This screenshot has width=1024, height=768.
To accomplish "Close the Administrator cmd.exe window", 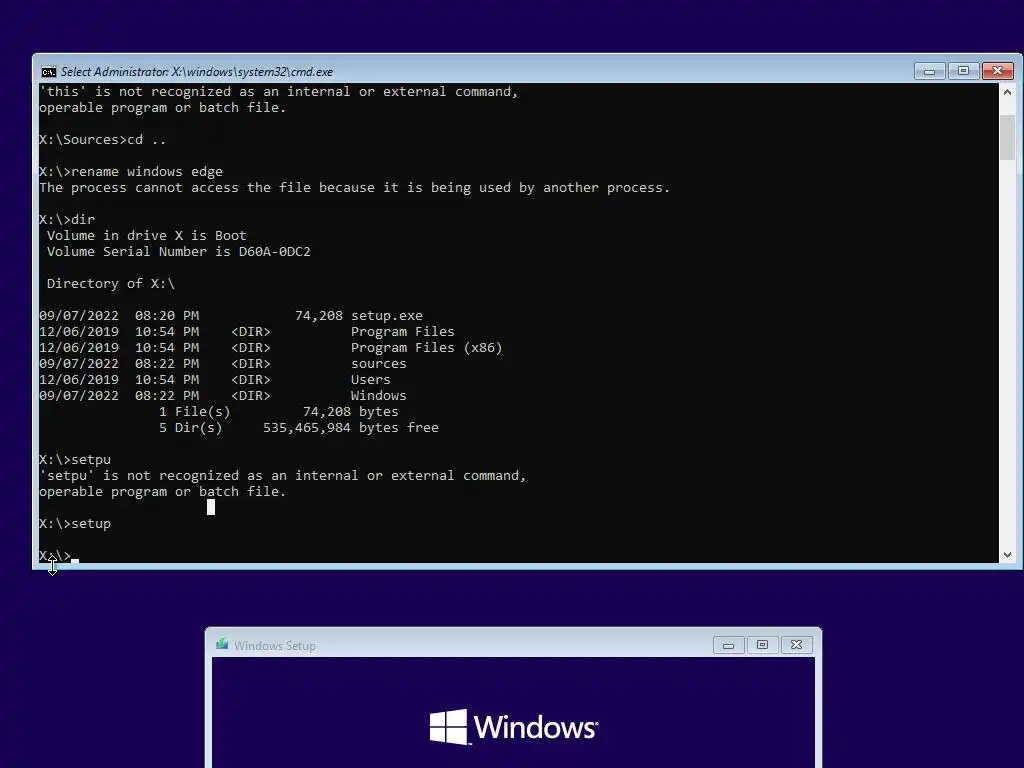I will (x=997, y=71).
